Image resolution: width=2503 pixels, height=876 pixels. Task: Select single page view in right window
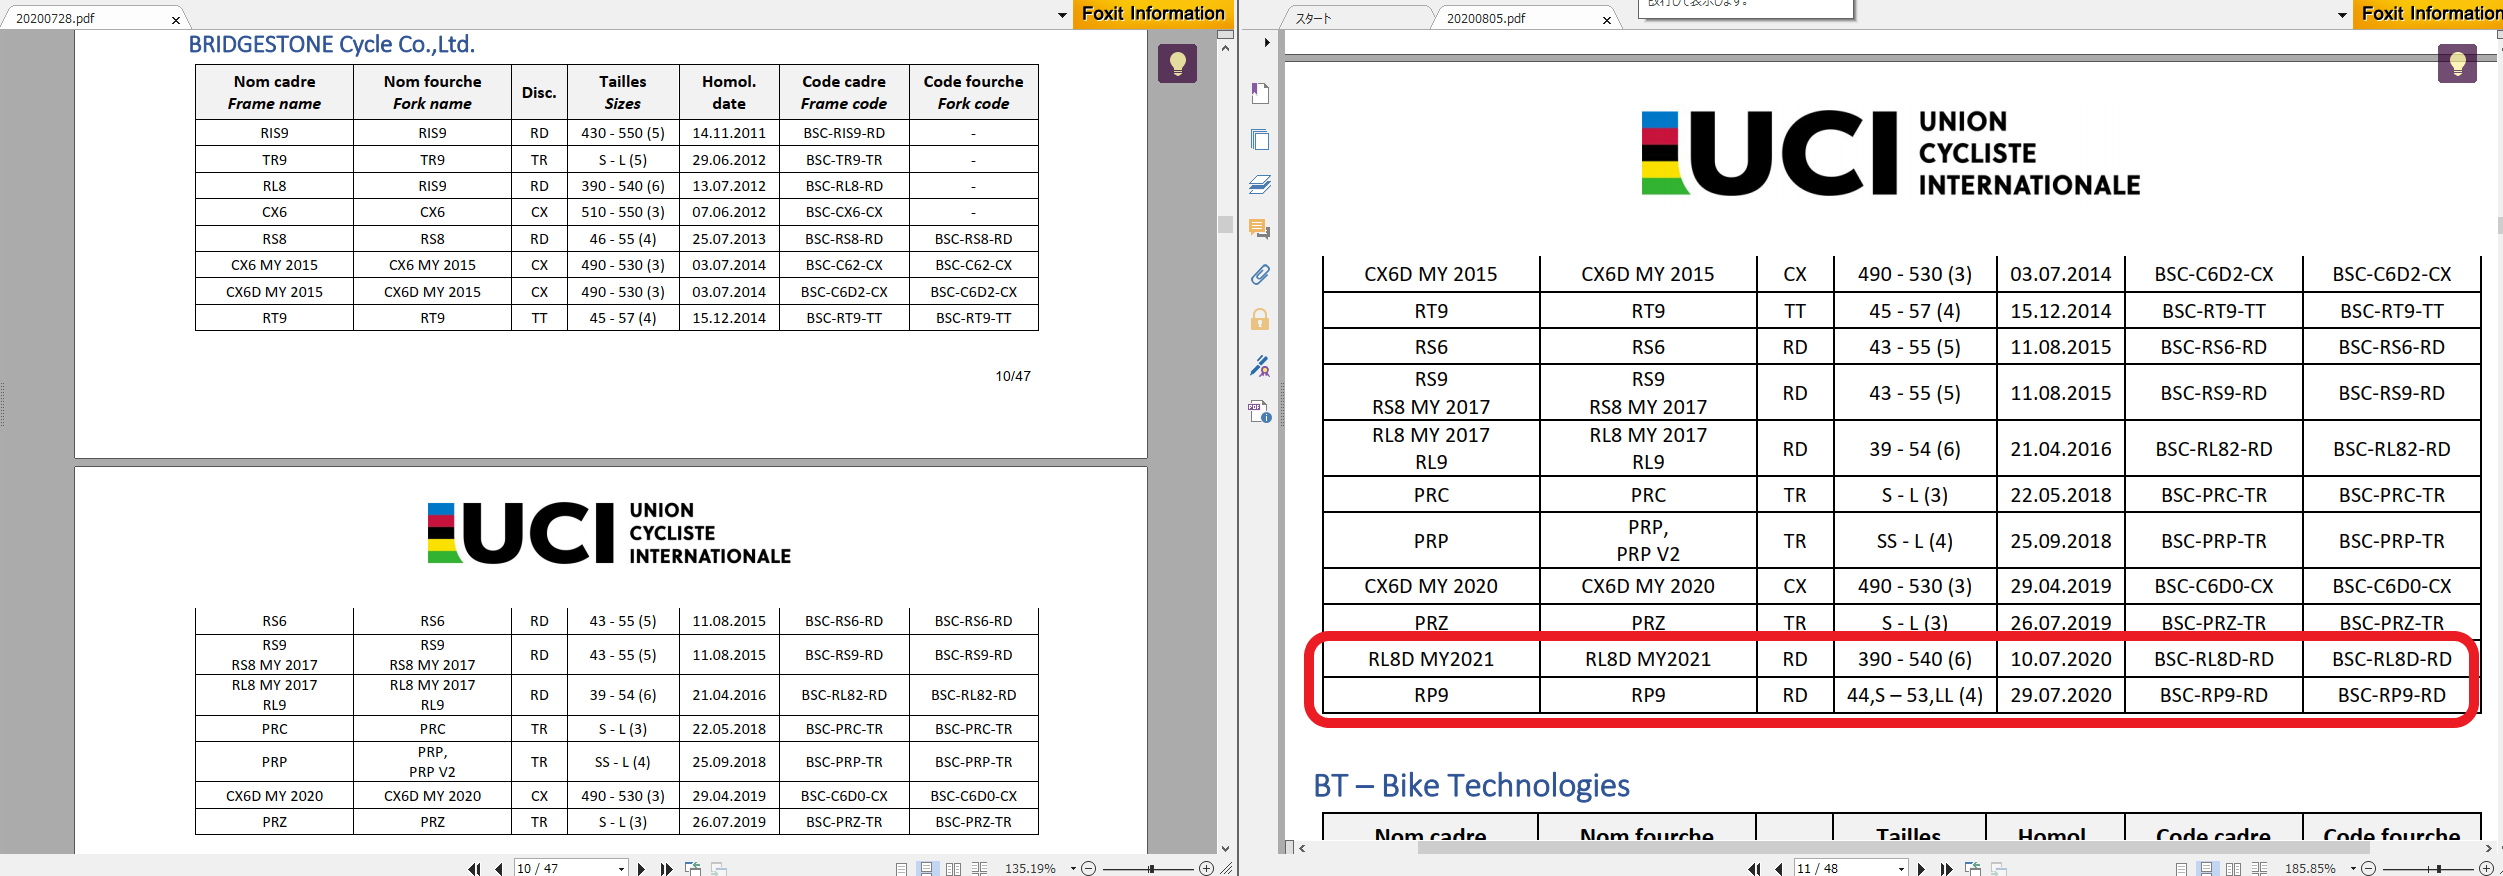click(2182, 869)
